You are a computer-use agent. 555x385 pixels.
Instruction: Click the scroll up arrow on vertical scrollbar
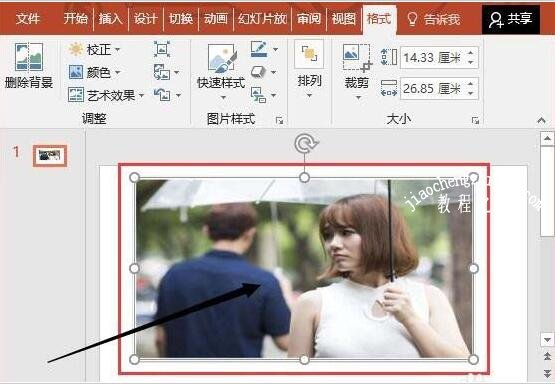pyautogui.click(x=547, y=138)
